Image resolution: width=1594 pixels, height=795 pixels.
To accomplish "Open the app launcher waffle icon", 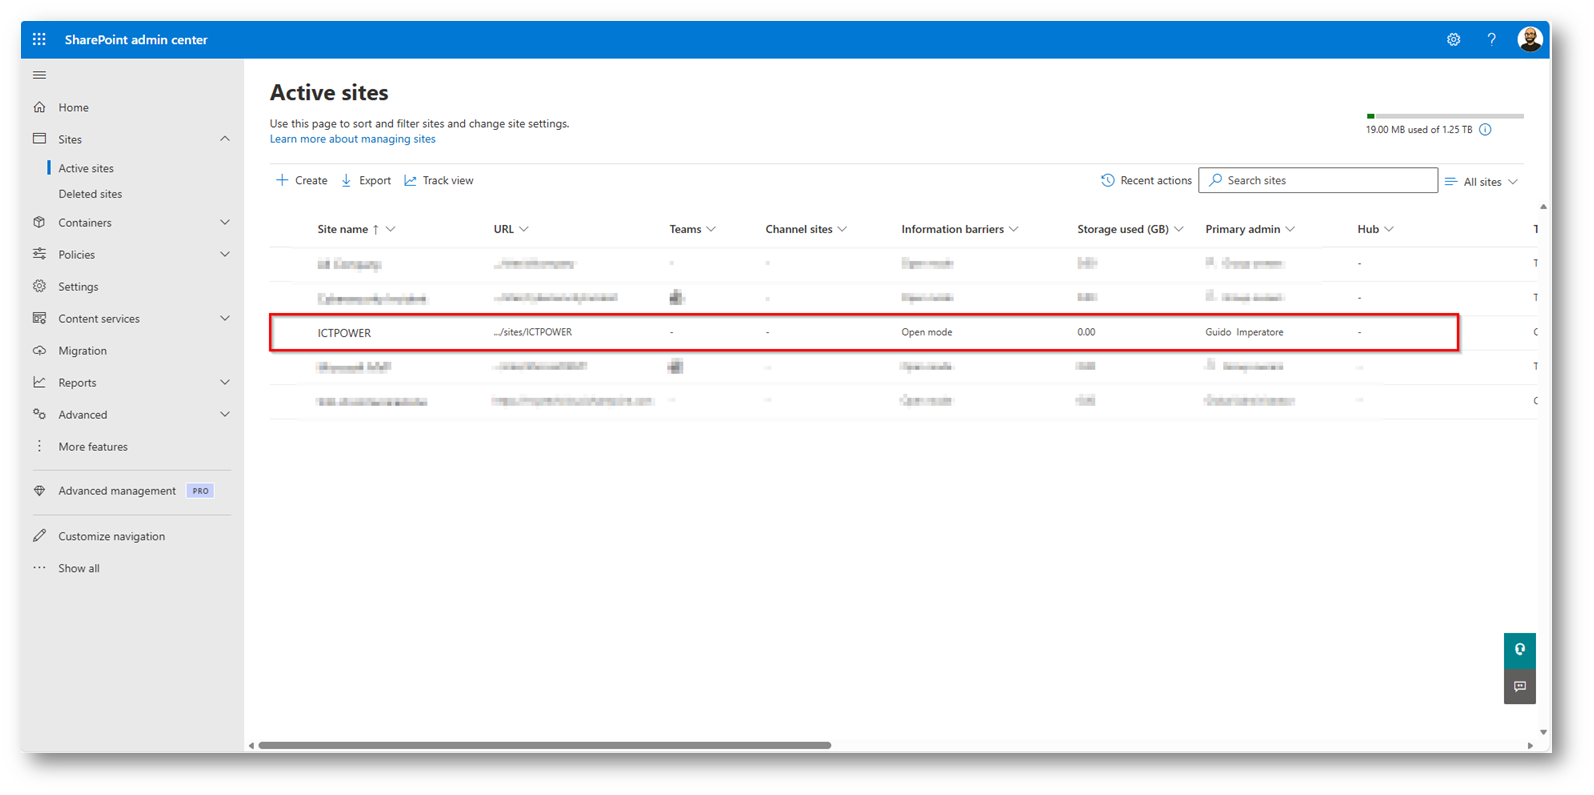I will (x=39, y=40).
